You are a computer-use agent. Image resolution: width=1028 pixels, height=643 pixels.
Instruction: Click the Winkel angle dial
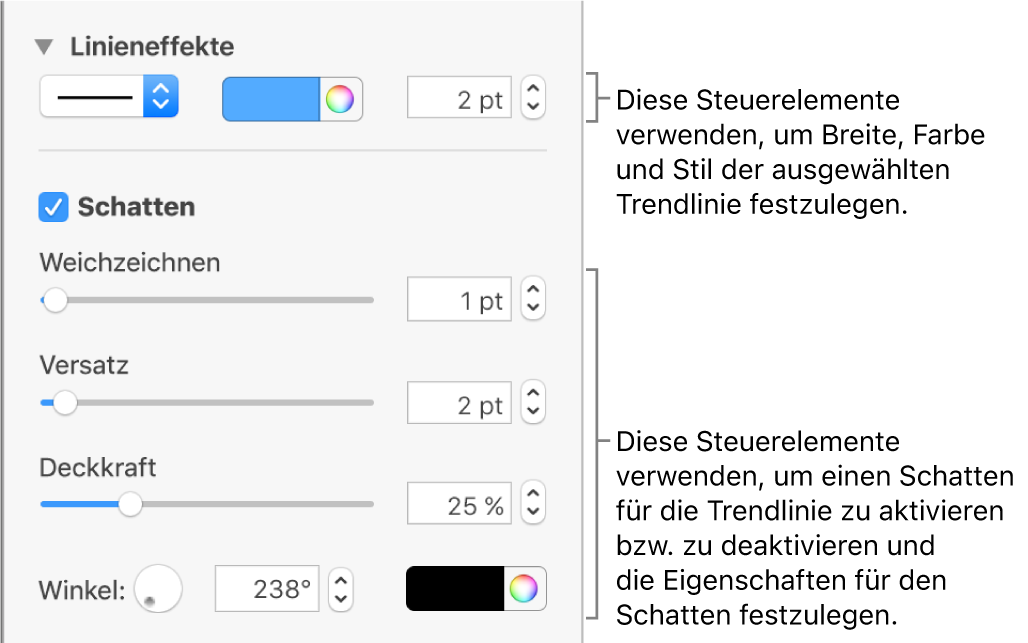coord(158,588)
